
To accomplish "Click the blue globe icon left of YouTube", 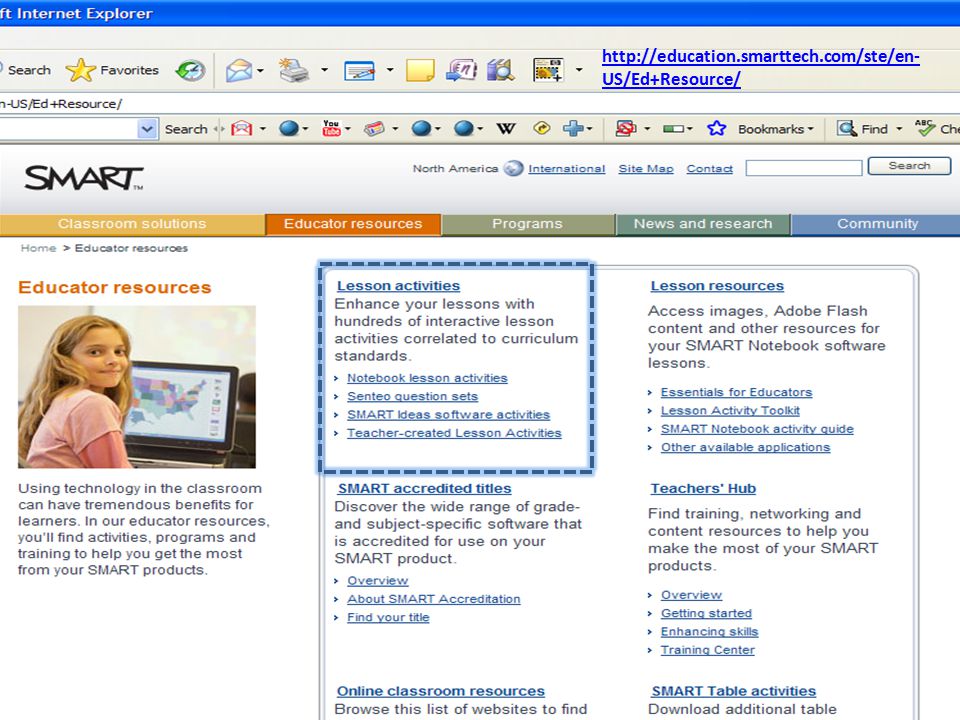I will (288, 128).
